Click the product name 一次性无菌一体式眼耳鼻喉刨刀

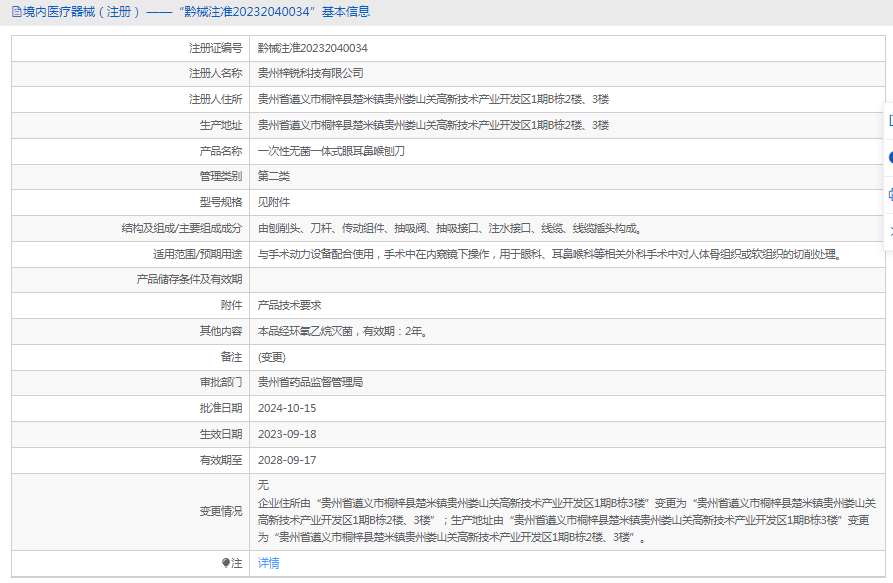coord(331,151)
